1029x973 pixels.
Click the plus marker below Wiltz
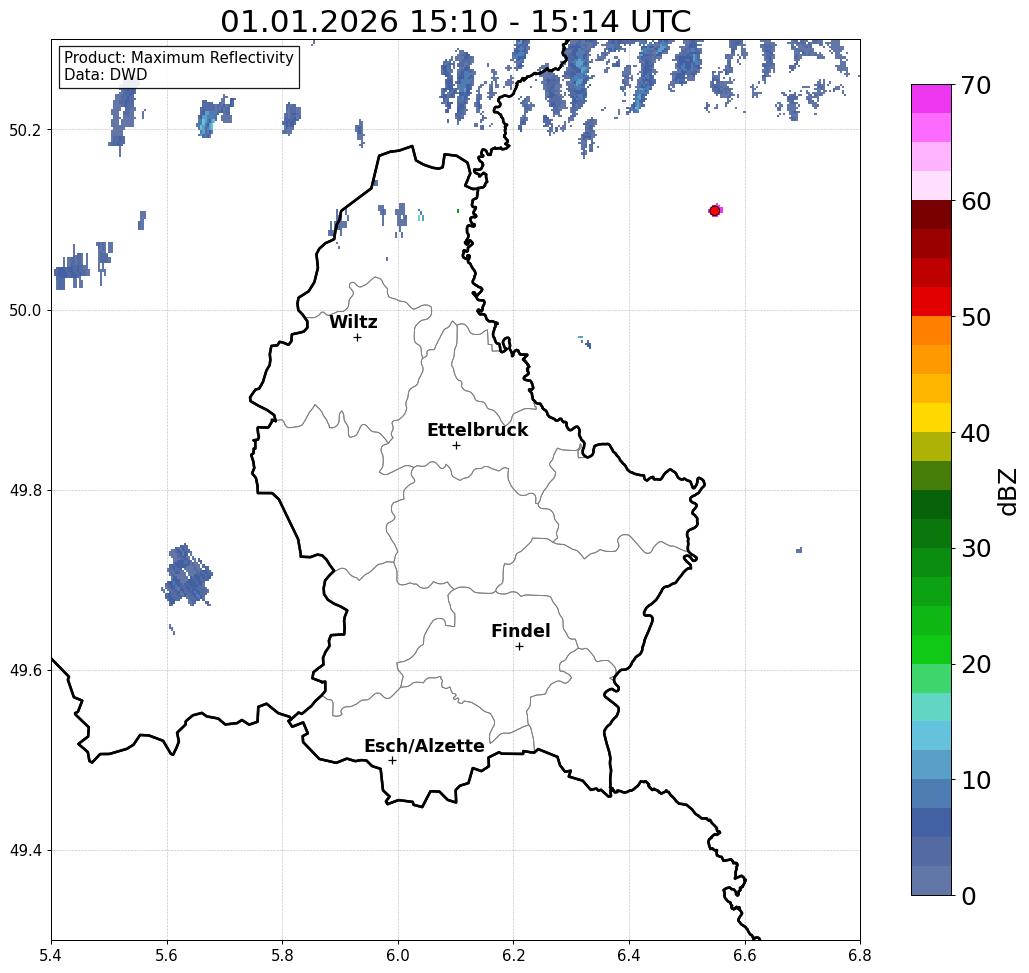pyautogui.click(x=358, y=337)
